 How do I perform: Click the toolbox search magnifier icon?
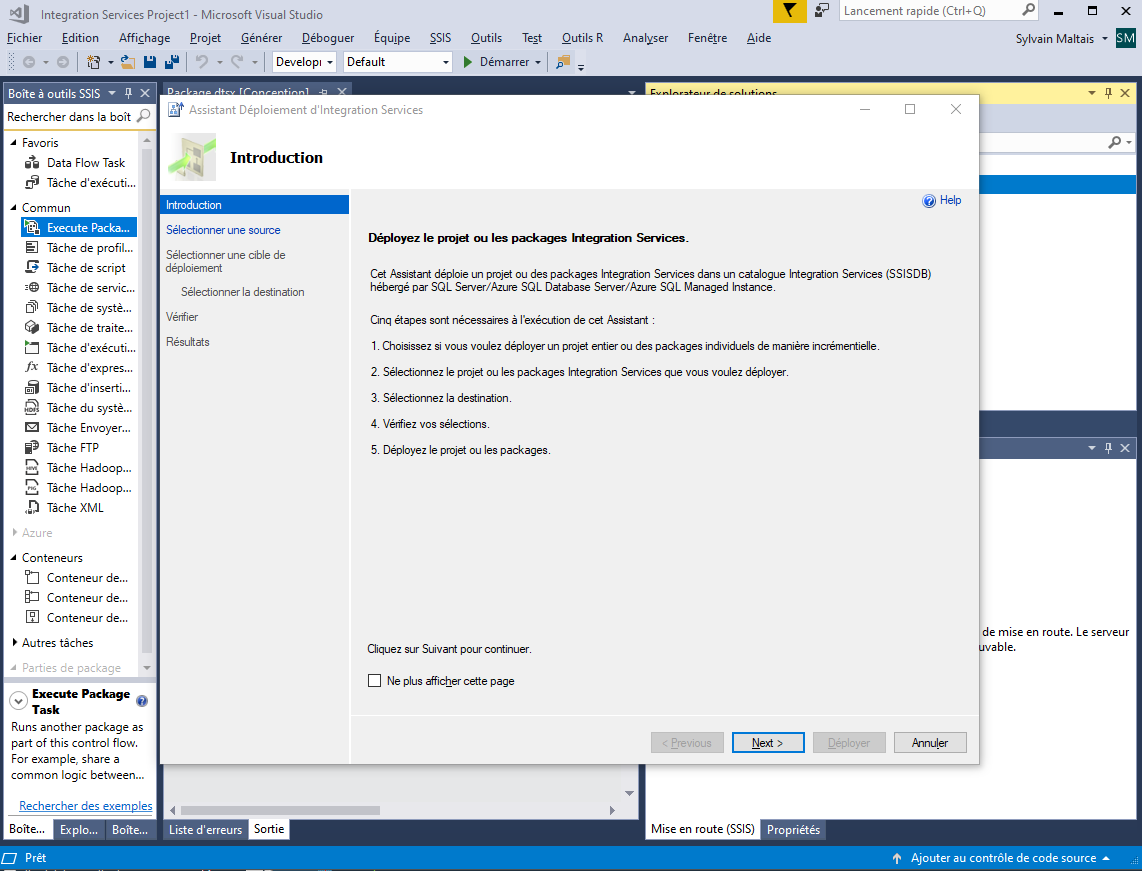143,117
